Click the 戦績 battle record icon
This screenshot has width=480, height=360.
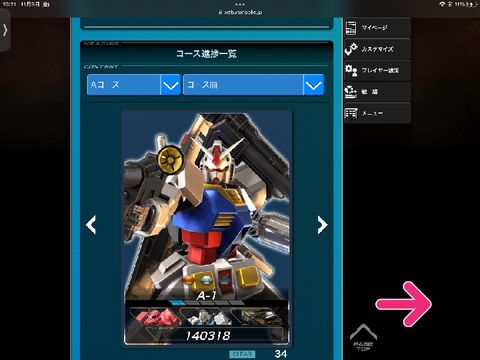click(351, 92)
